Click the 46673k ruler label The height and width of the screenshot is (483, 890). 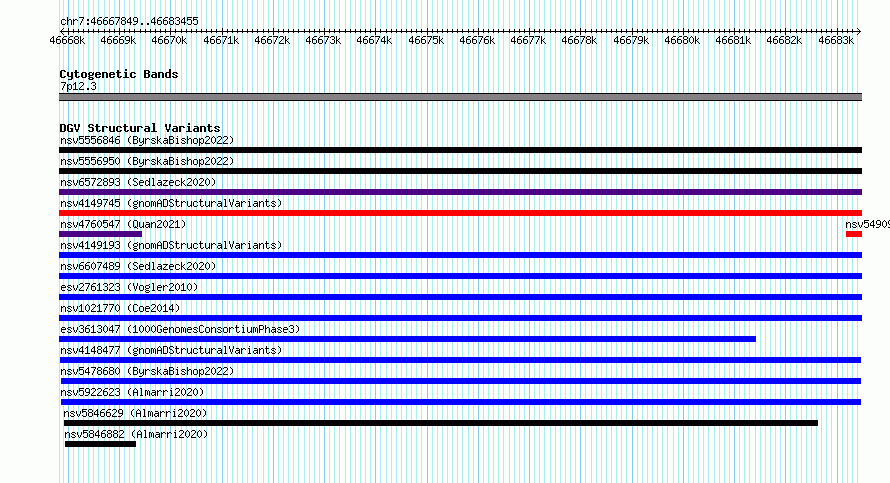pos(323,40)
